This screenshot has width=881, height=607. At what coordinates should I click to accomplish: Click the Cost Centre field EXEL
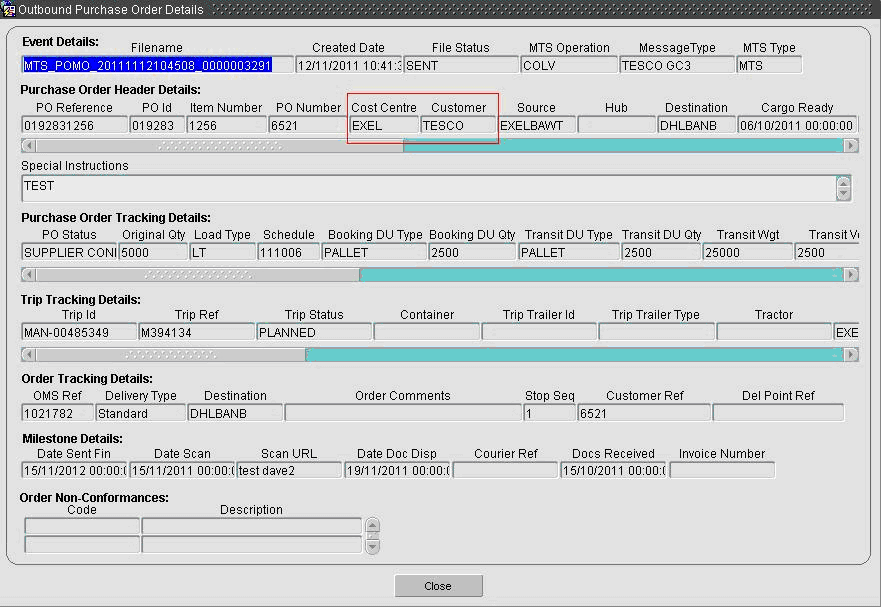(384, 125)
